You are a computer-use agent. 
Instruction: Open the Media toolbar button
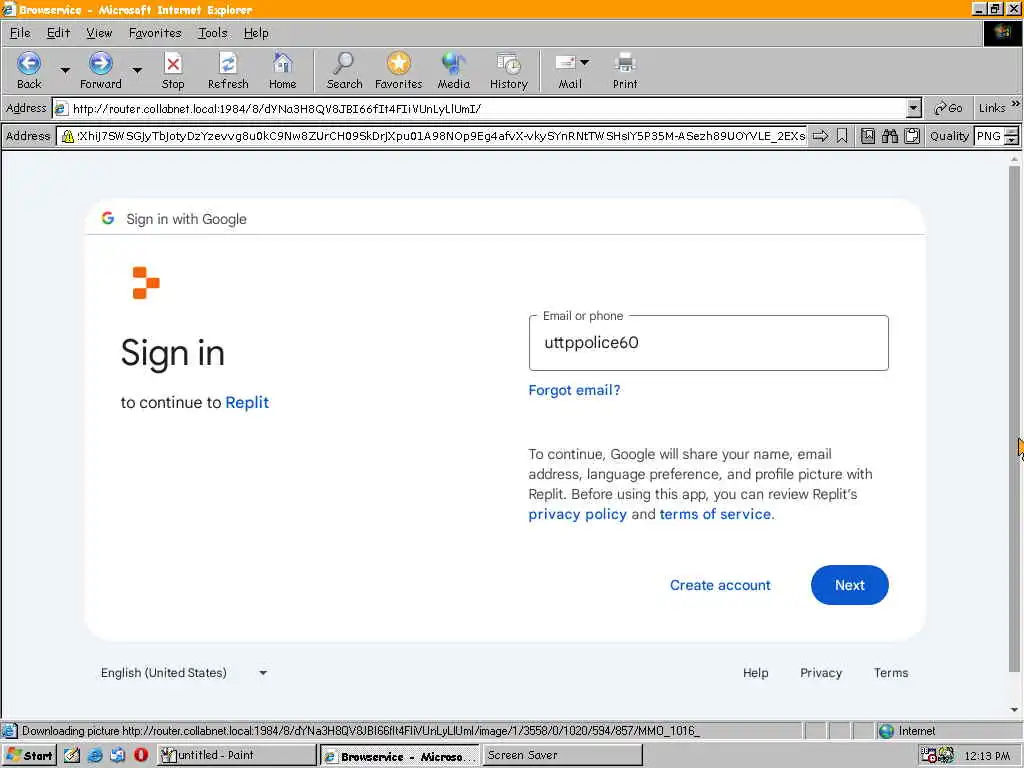453,71
